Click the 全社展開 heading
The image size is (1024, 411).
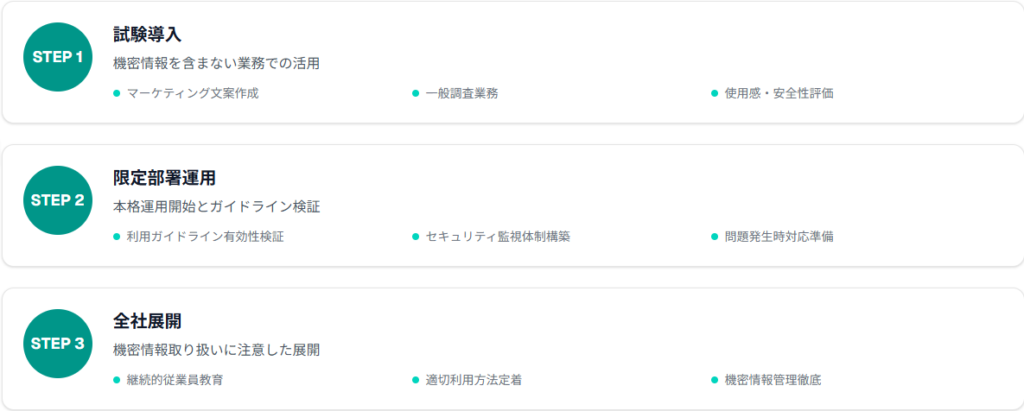(x=147, y=322)
